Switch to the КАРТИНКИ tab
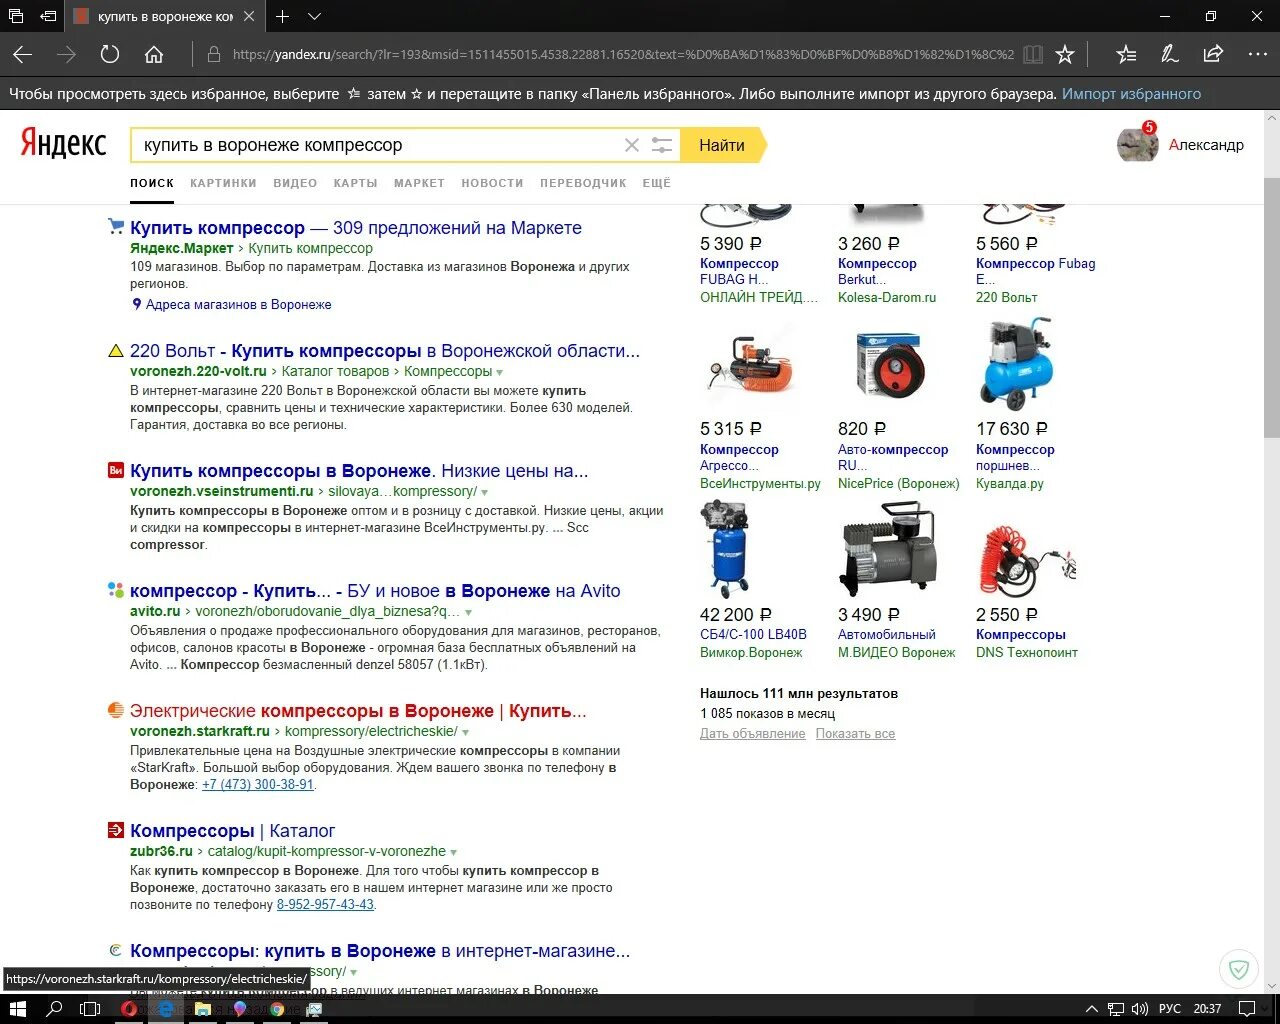1280x1024 pixels. point(223,183)
